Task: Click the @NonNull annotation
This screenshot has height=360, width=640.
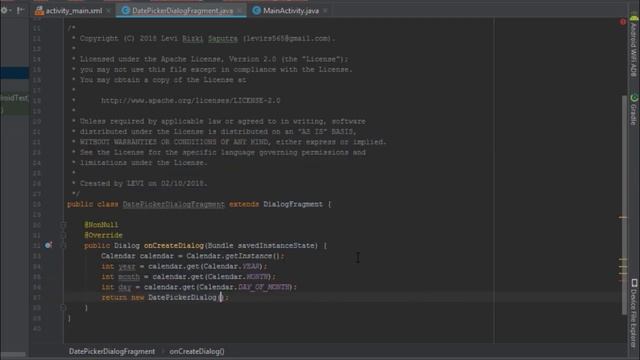Action: (x=101, y=225)
